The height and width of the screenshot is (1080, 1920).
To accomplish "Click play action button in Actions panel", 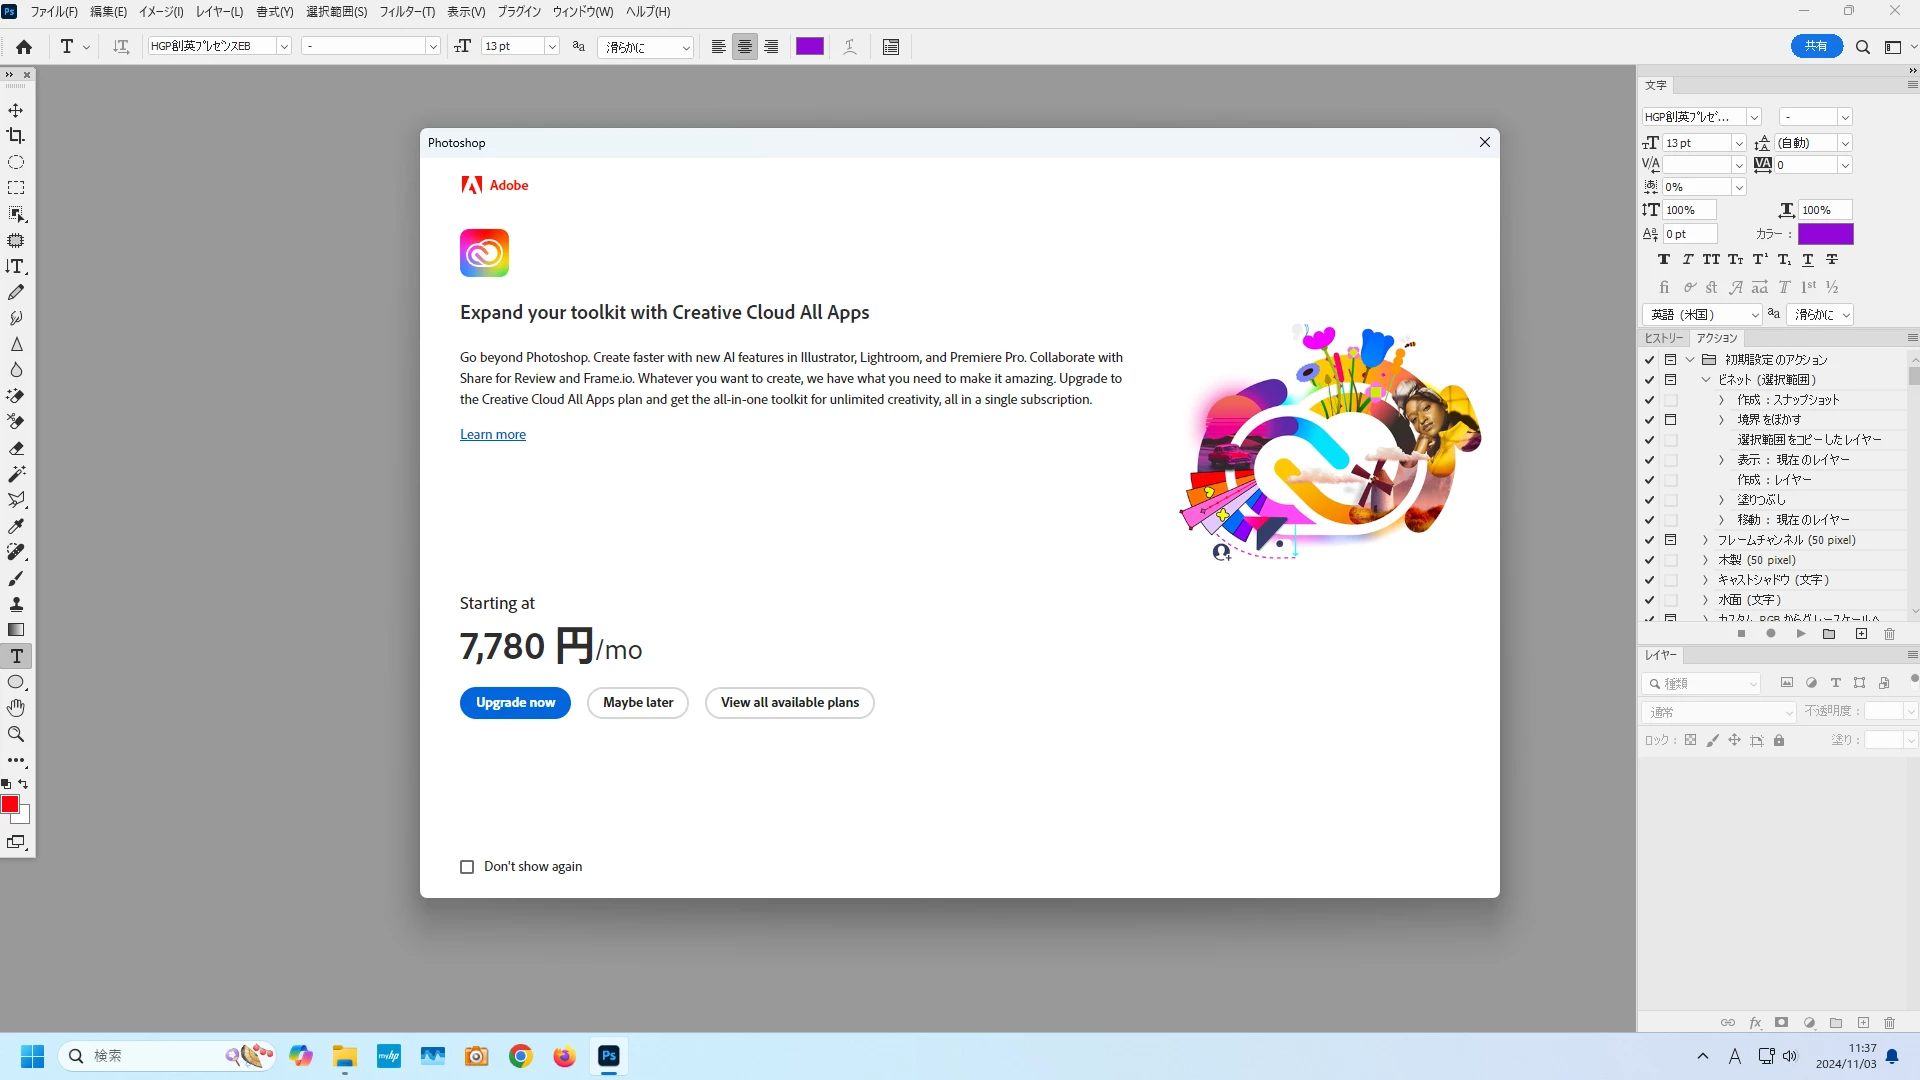I will [x=1800, y=634].
